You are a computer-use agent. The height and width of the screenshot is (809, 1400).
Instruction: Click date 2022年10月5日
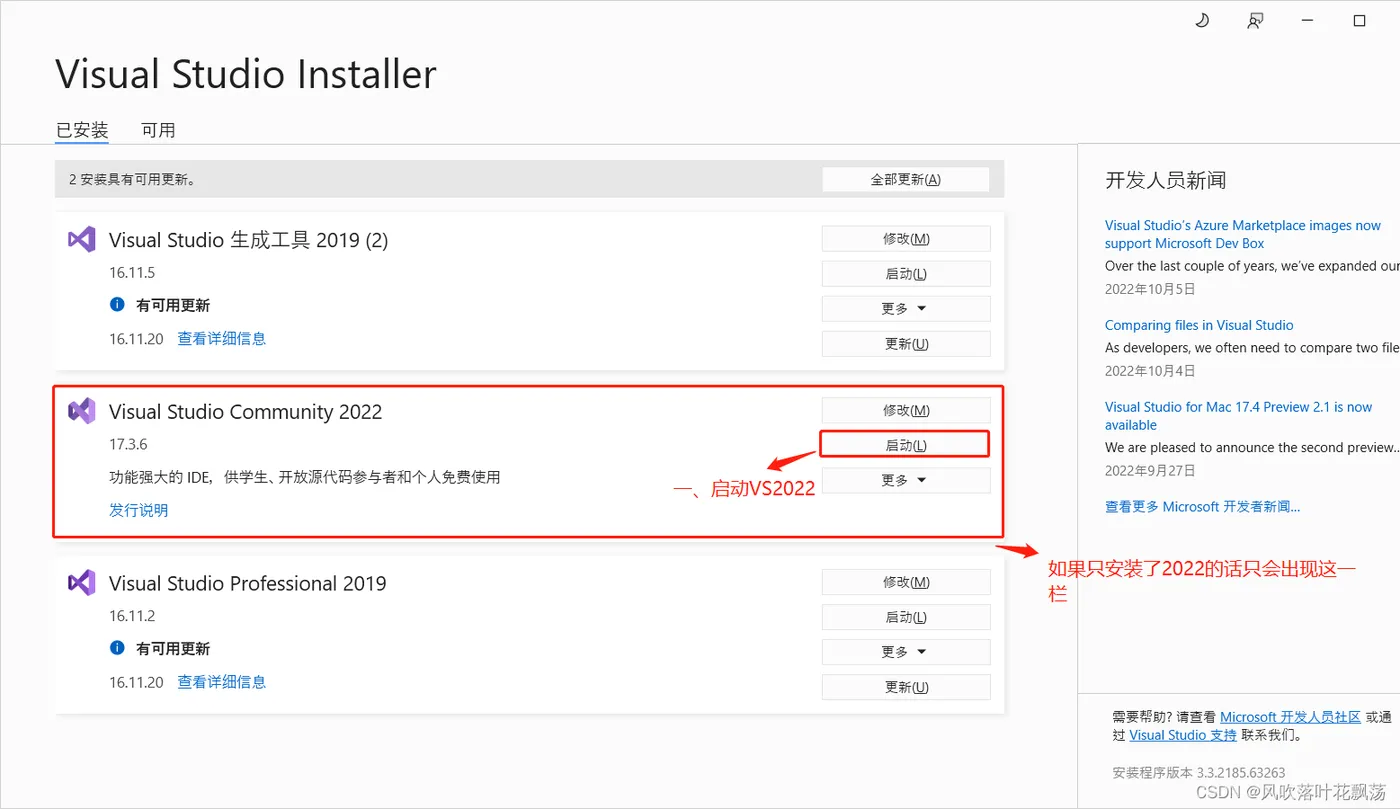point(1150,289)
